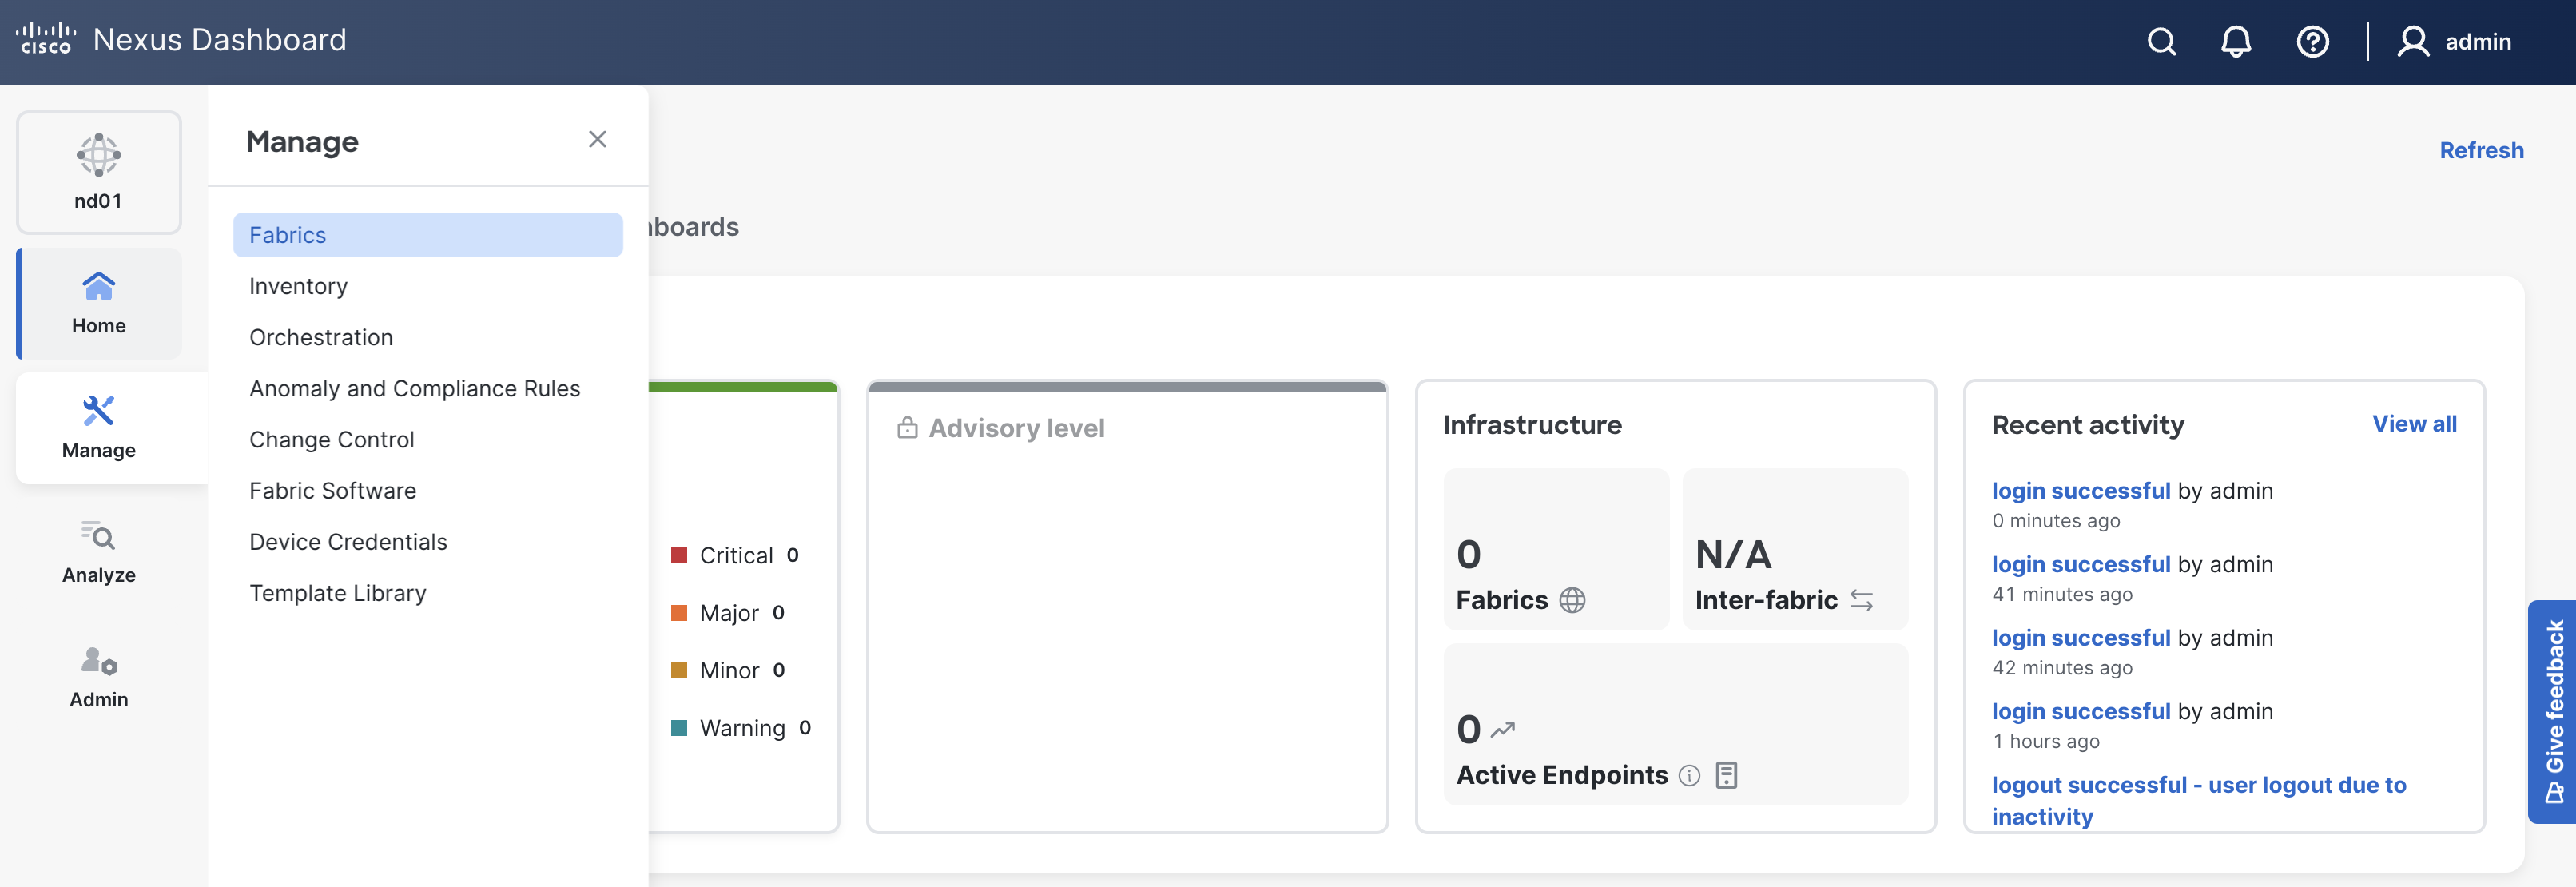Click the red Critical severity swatch
The width and height of the screenshot is (2576, 887).
pos(679,555)
